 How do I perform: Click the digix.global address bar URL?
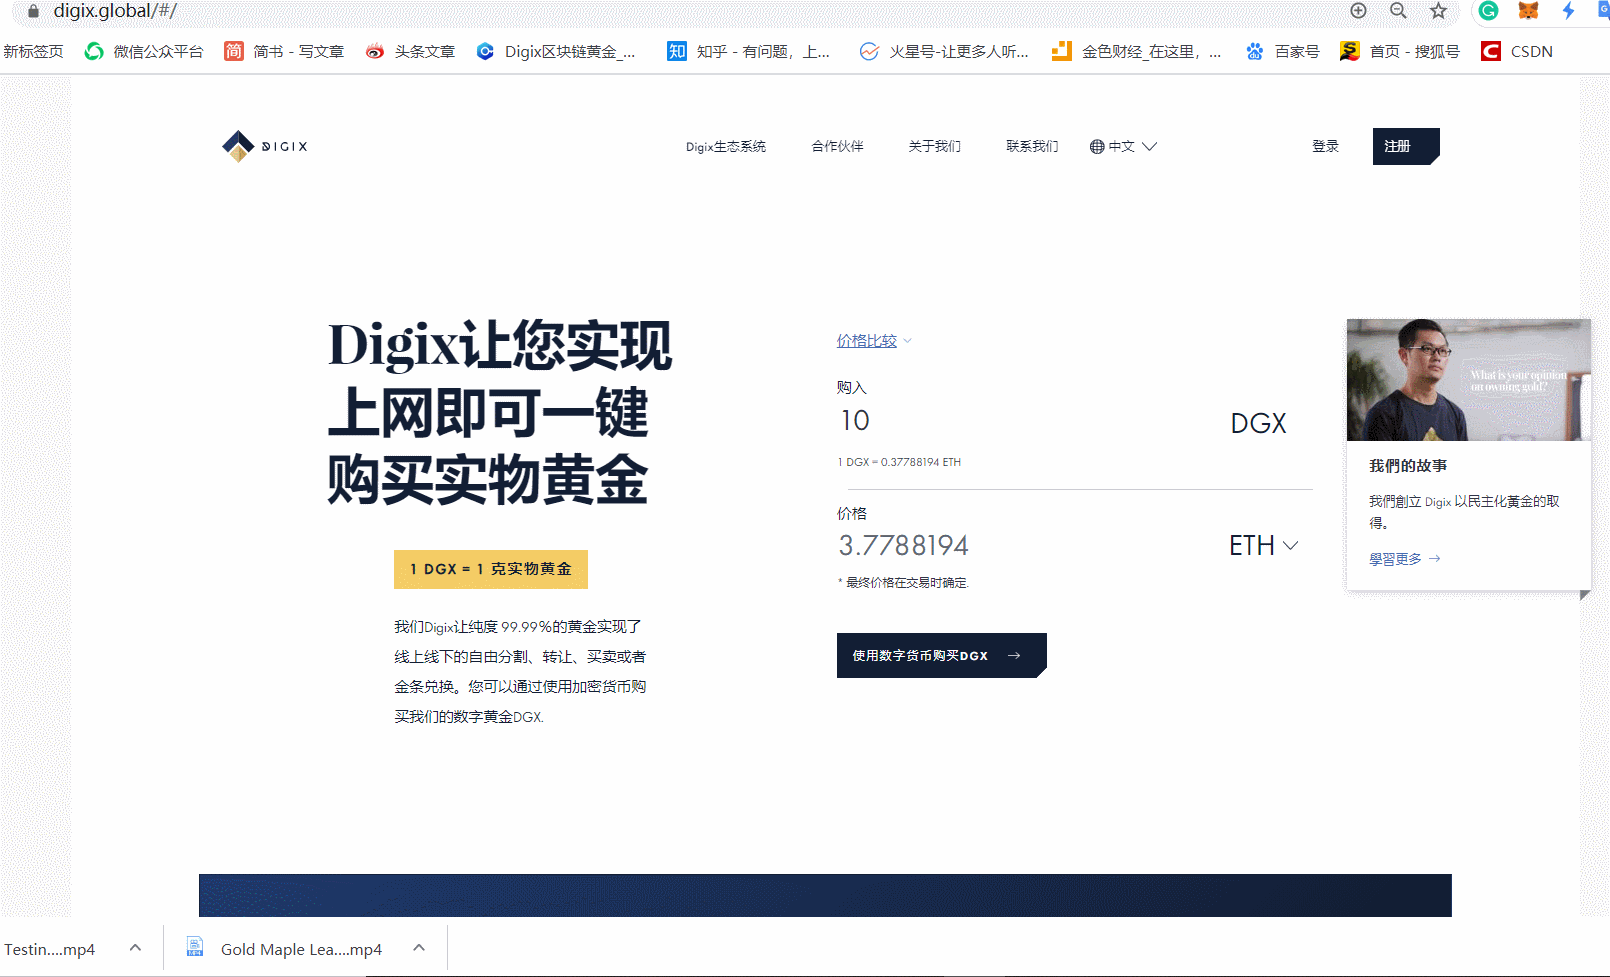tap(115, 11)
